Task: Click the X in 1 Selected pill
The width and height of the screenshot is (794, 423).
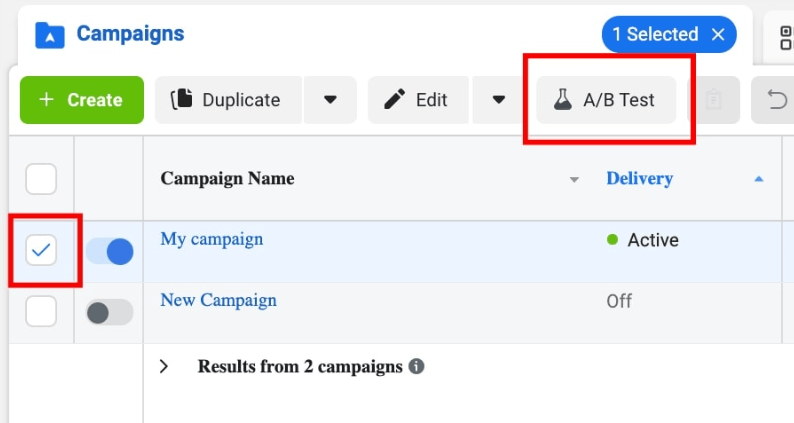Action: [x=718, y=34]
